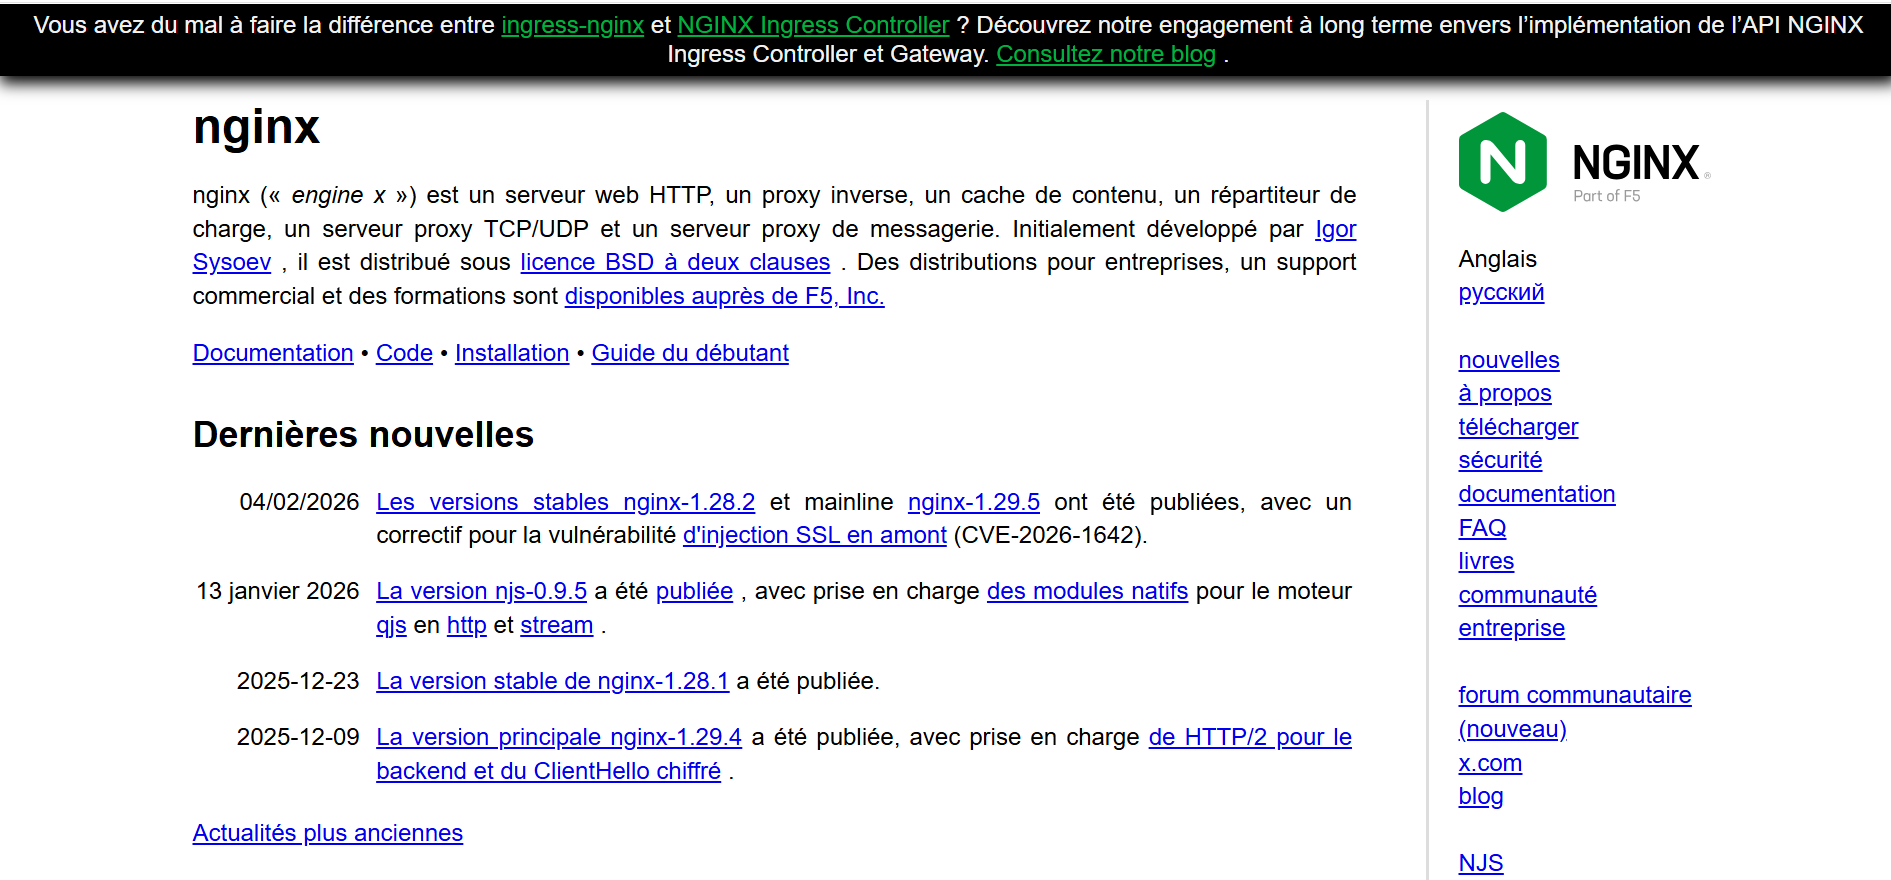Open the nginx-1.29.5 mainline link
Viewport: 1891px width, 880px height.
[x=973, y=502]
